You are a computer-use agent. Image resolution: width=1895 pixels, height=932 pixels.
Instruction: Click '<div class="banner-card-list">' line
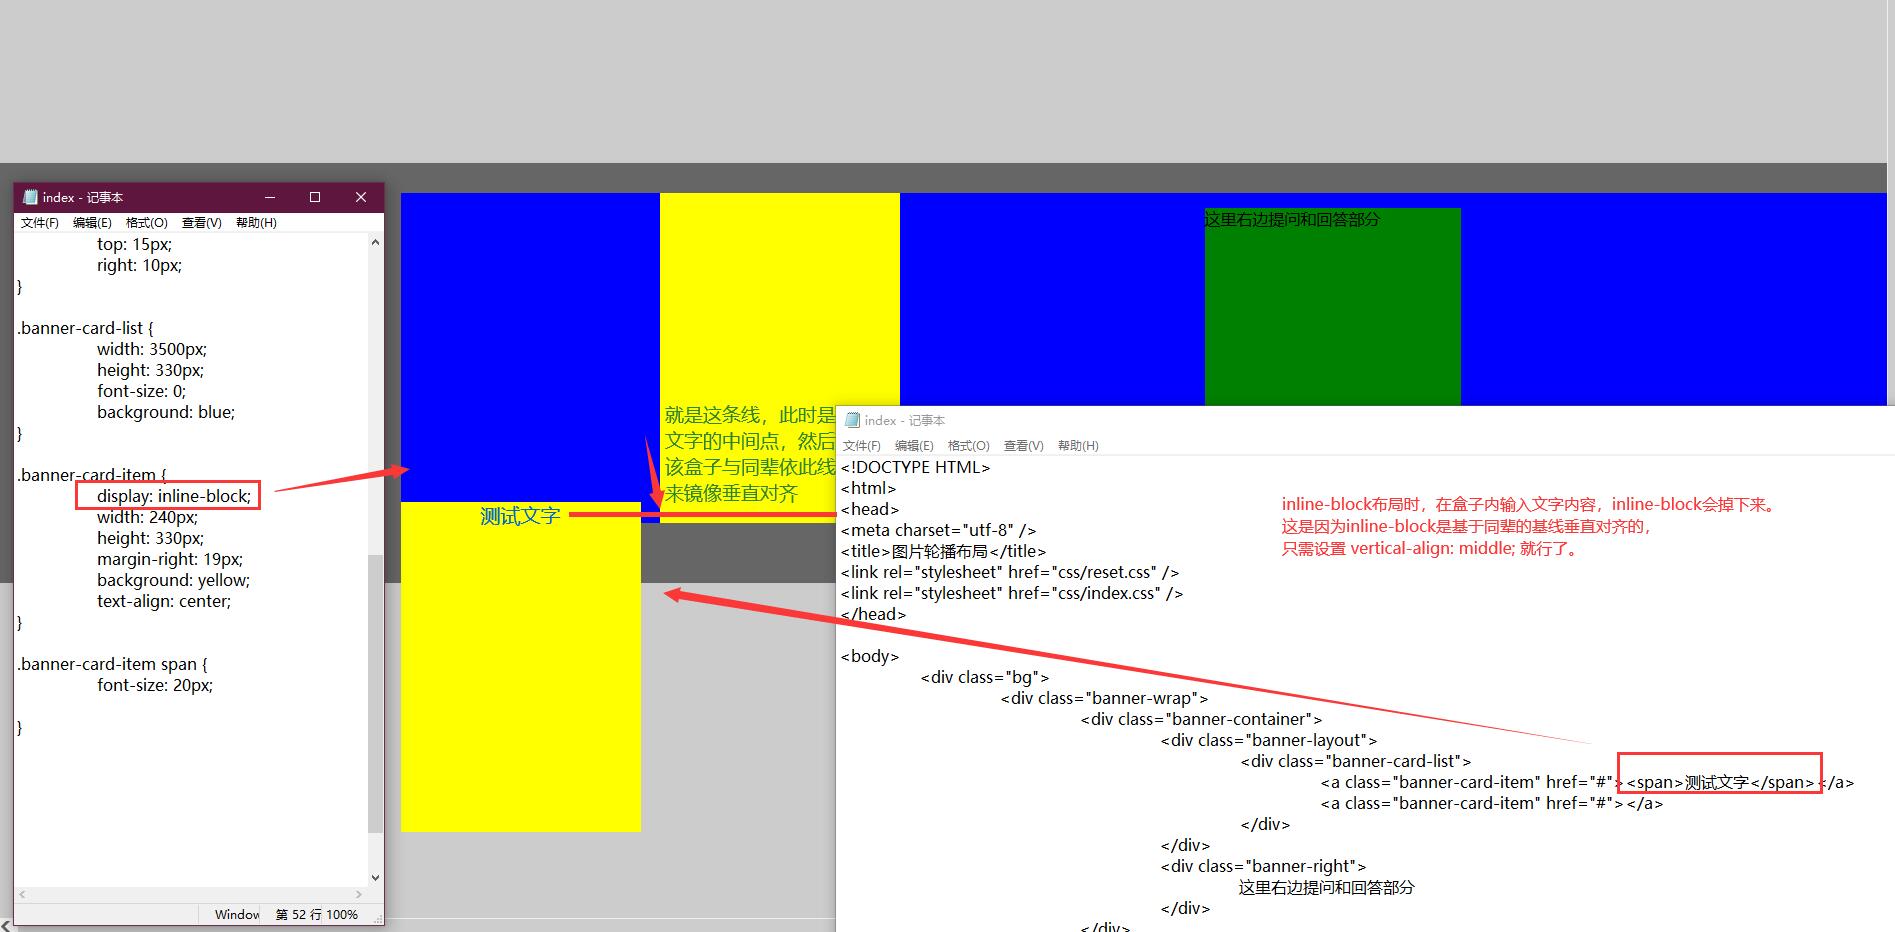click(x=1356, y=761)
